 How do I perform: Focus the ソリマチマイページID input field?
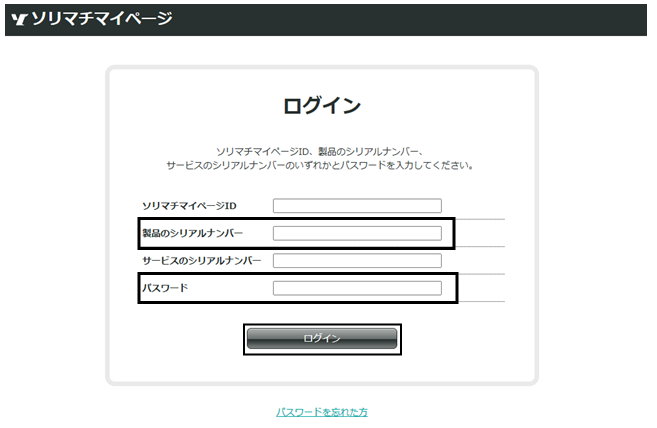pyautogui.click(x=357, y=206)
